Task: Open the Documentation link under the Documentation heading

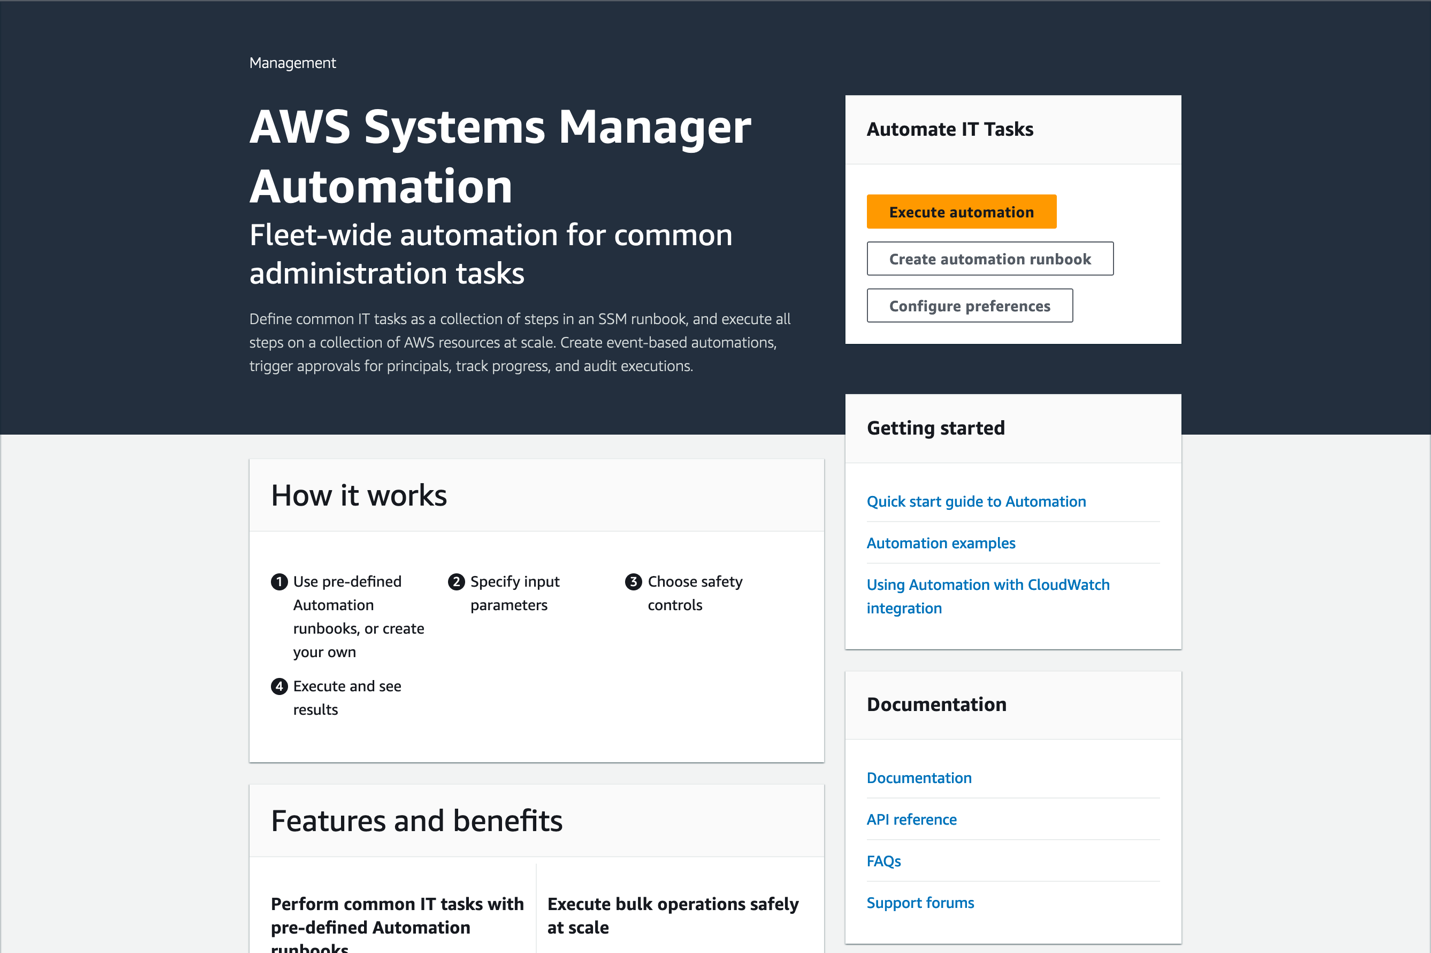Action: pos(919,778)
